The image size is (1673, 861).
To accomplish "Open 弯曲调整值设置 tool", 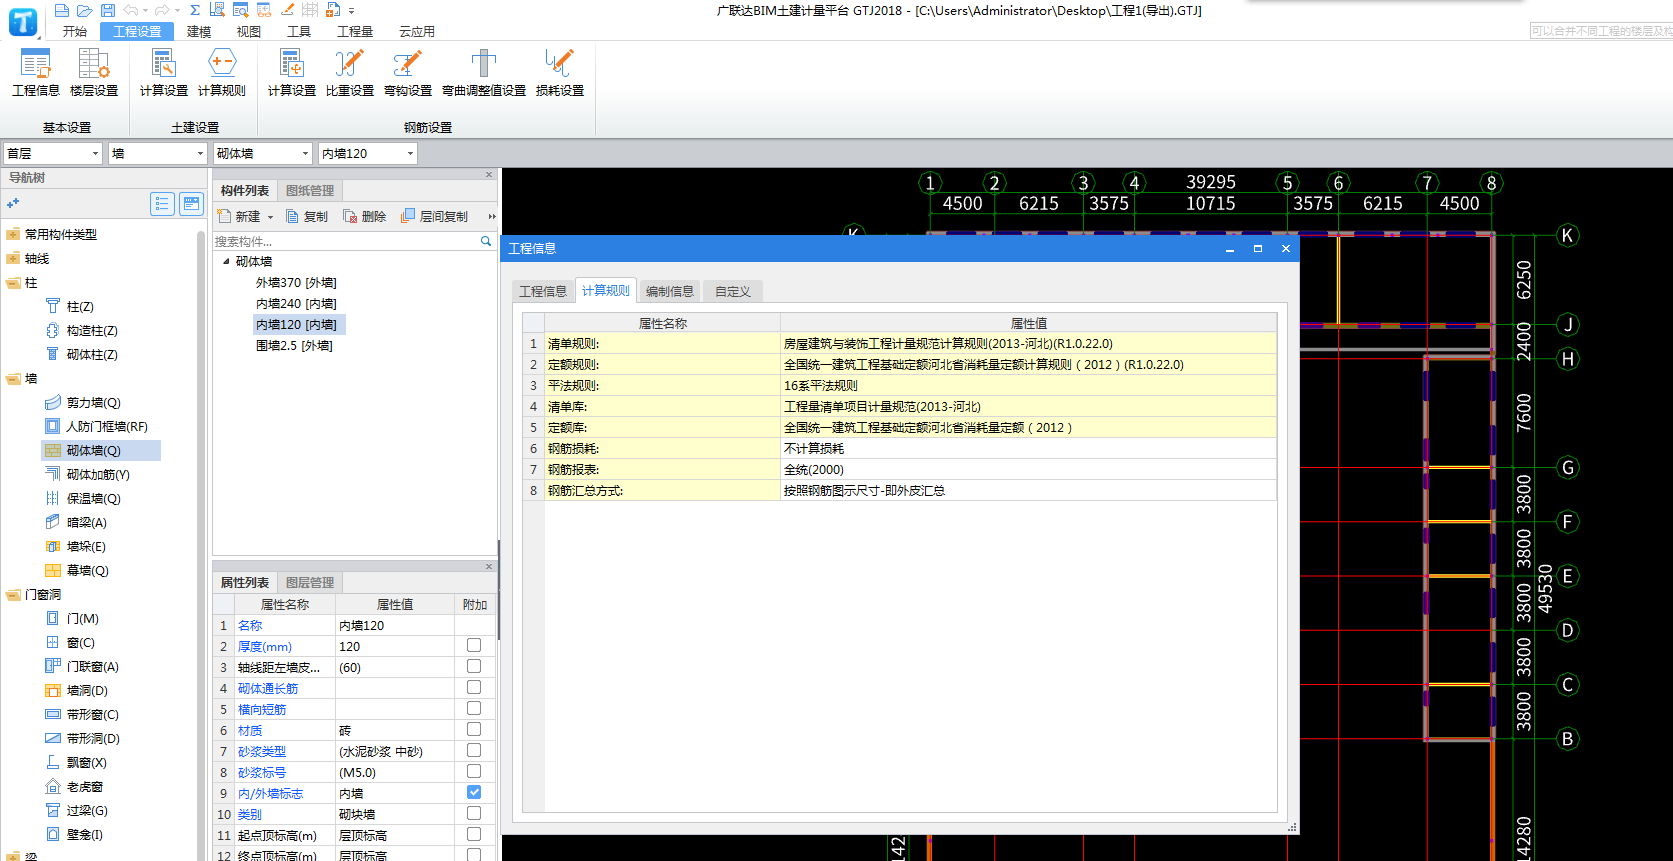I will coord(484,73).
